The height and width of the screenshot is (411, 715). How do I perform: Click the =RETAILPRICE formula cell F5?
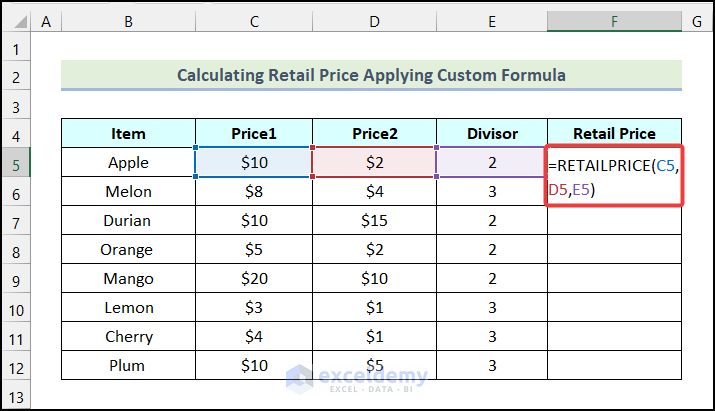click(614, 176)
